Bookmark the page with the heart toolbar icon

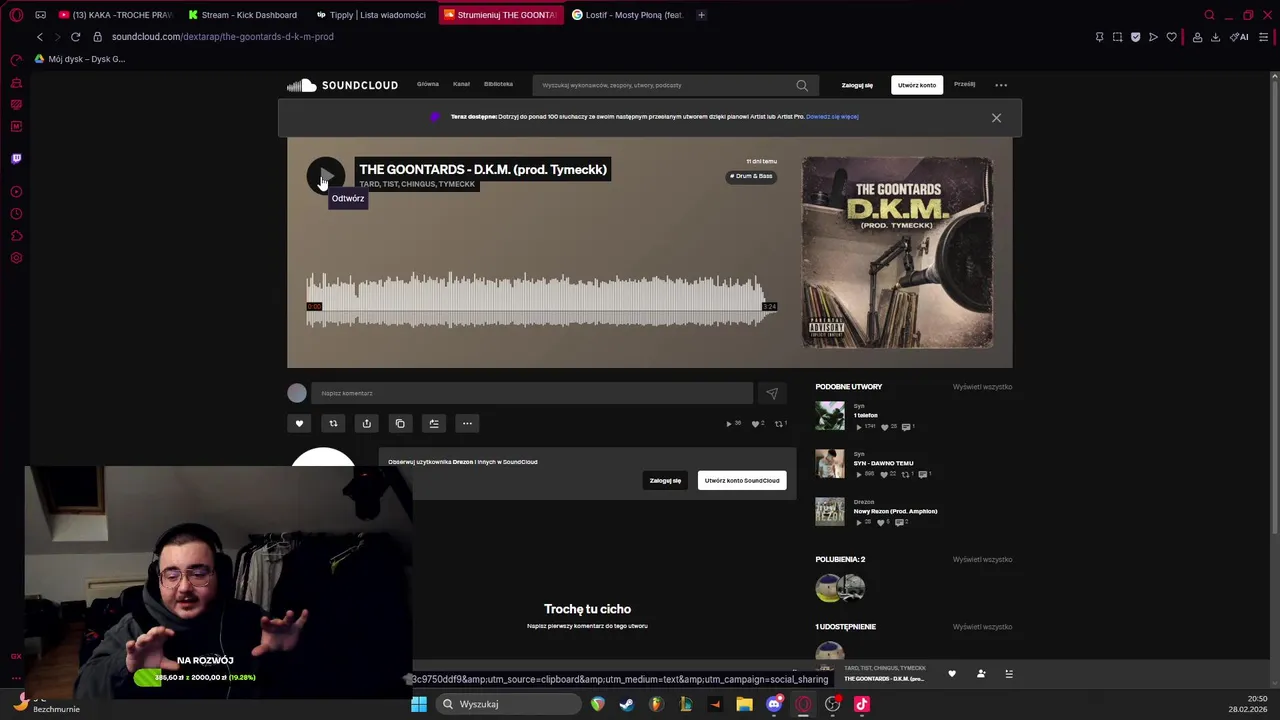point(1171,37)
